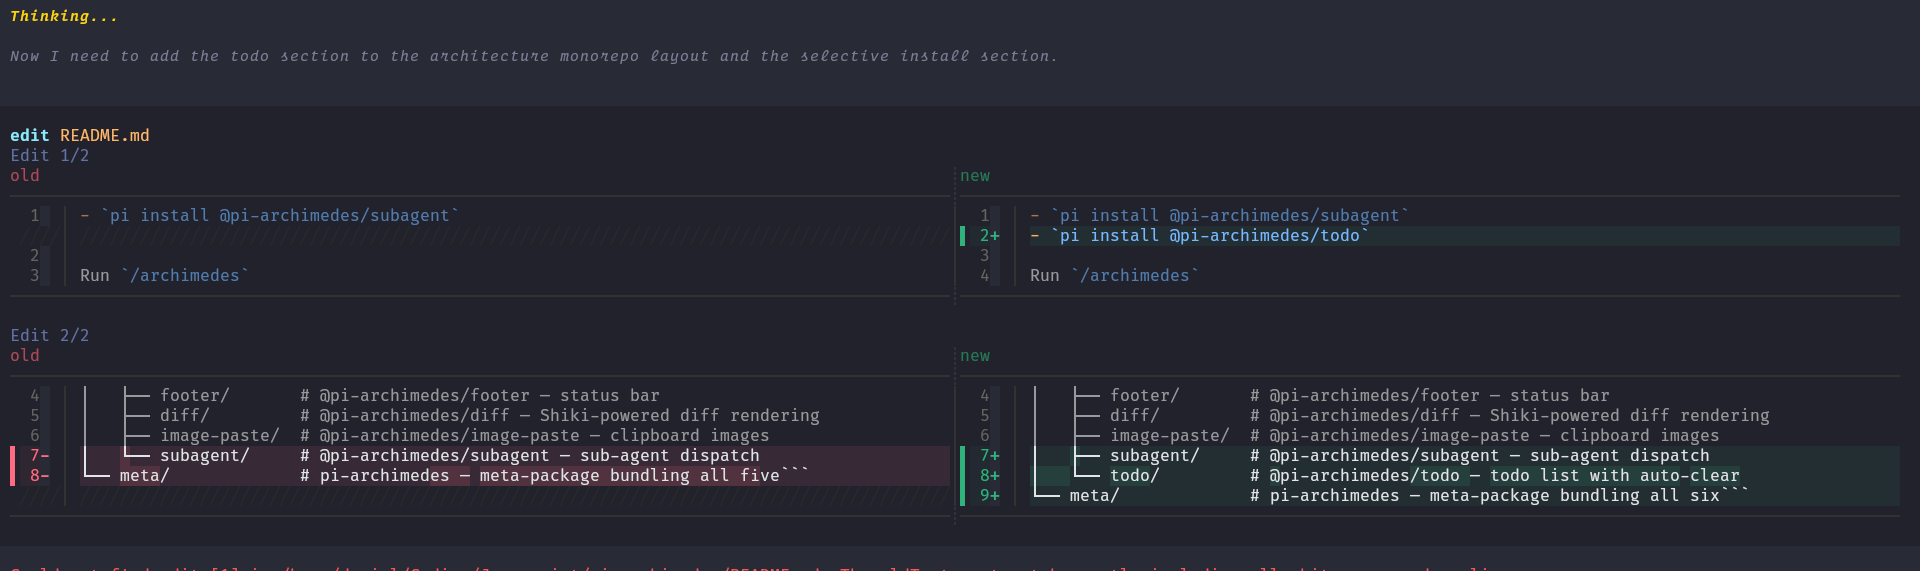Click the "9+" added-line number
The width and height of the screenshot is (1920, 571).
click(x=990, y=495)
